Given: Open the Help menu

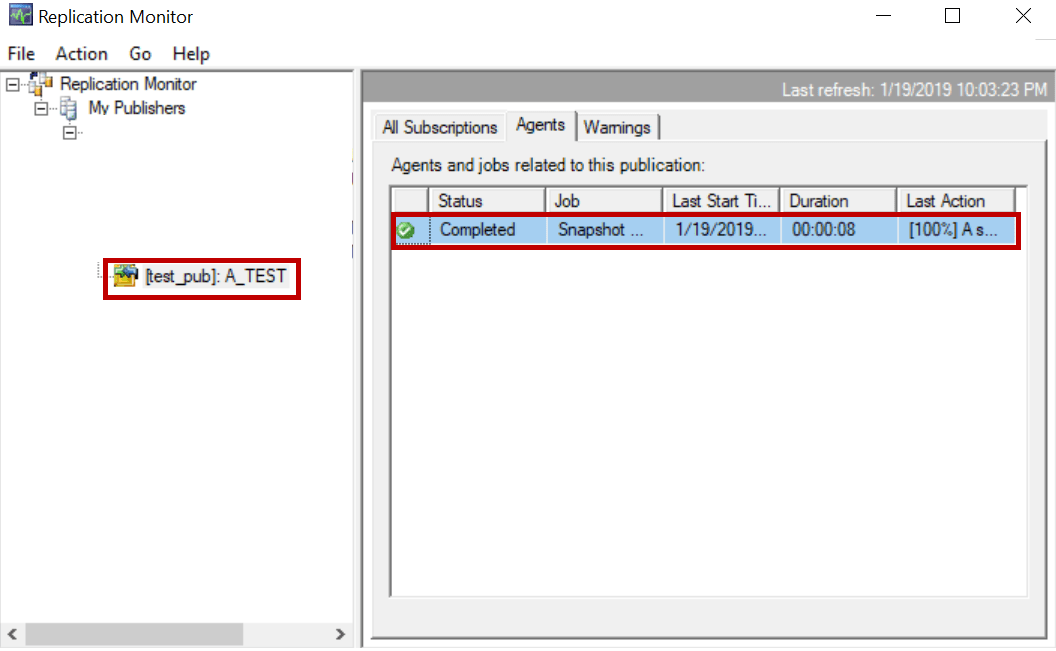Looking at the screenshot, I should (x=190, y=54).
